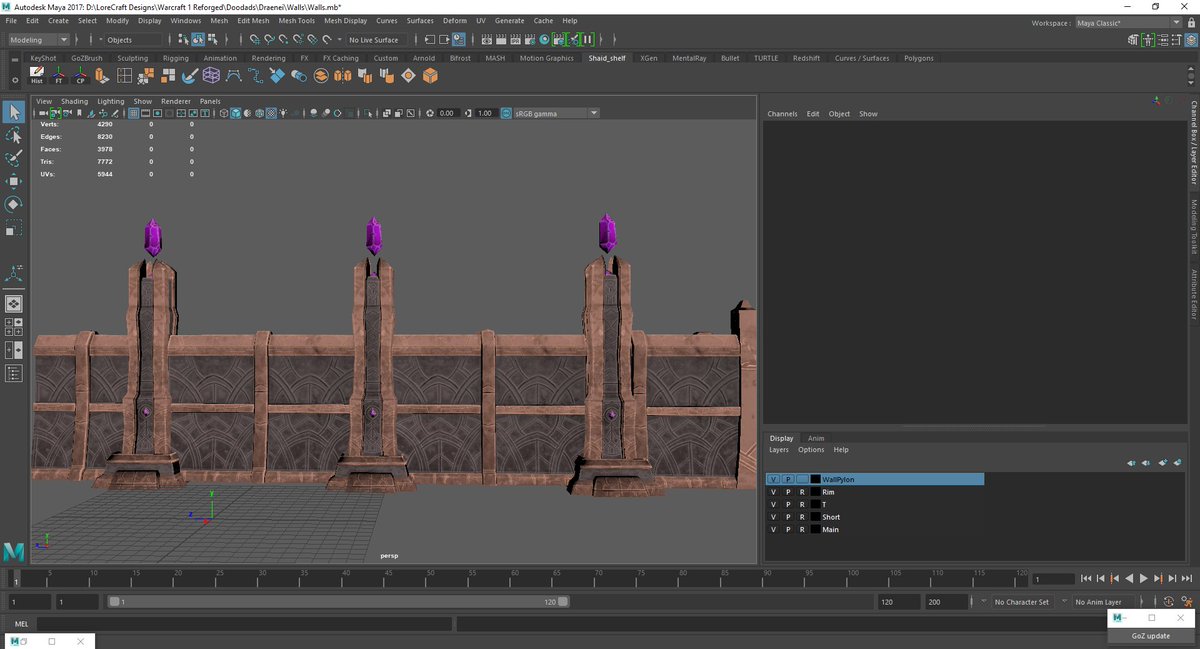Viewport: 1200px width, 649px height.
Task: Click the GoZ update button
Action: click(x=1150, y=636)
